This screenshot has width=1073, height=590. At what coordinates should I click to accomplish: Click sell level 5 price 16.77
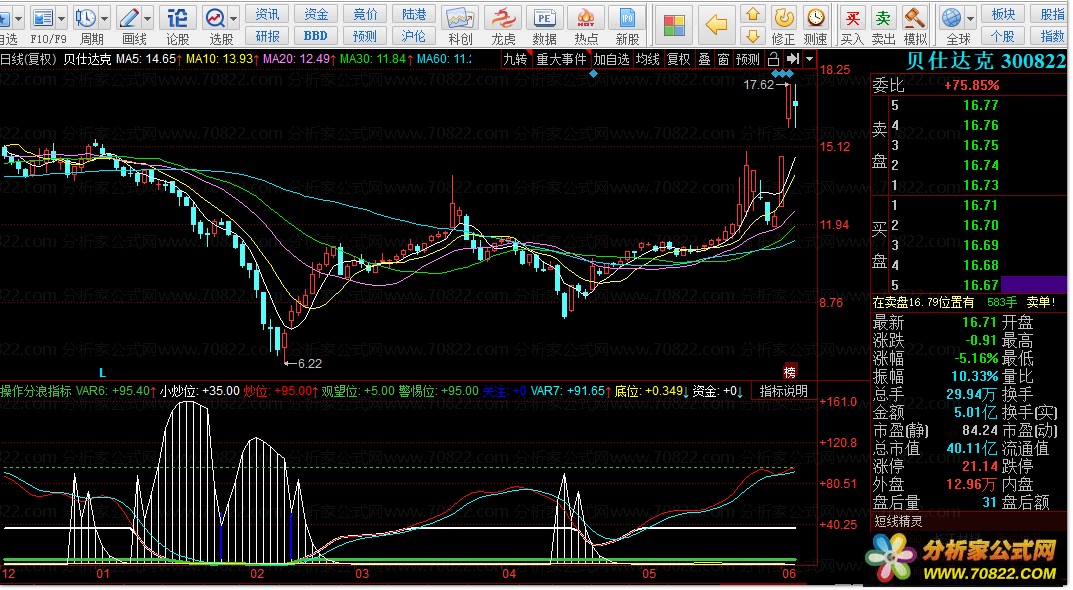[x=981, y=105]
